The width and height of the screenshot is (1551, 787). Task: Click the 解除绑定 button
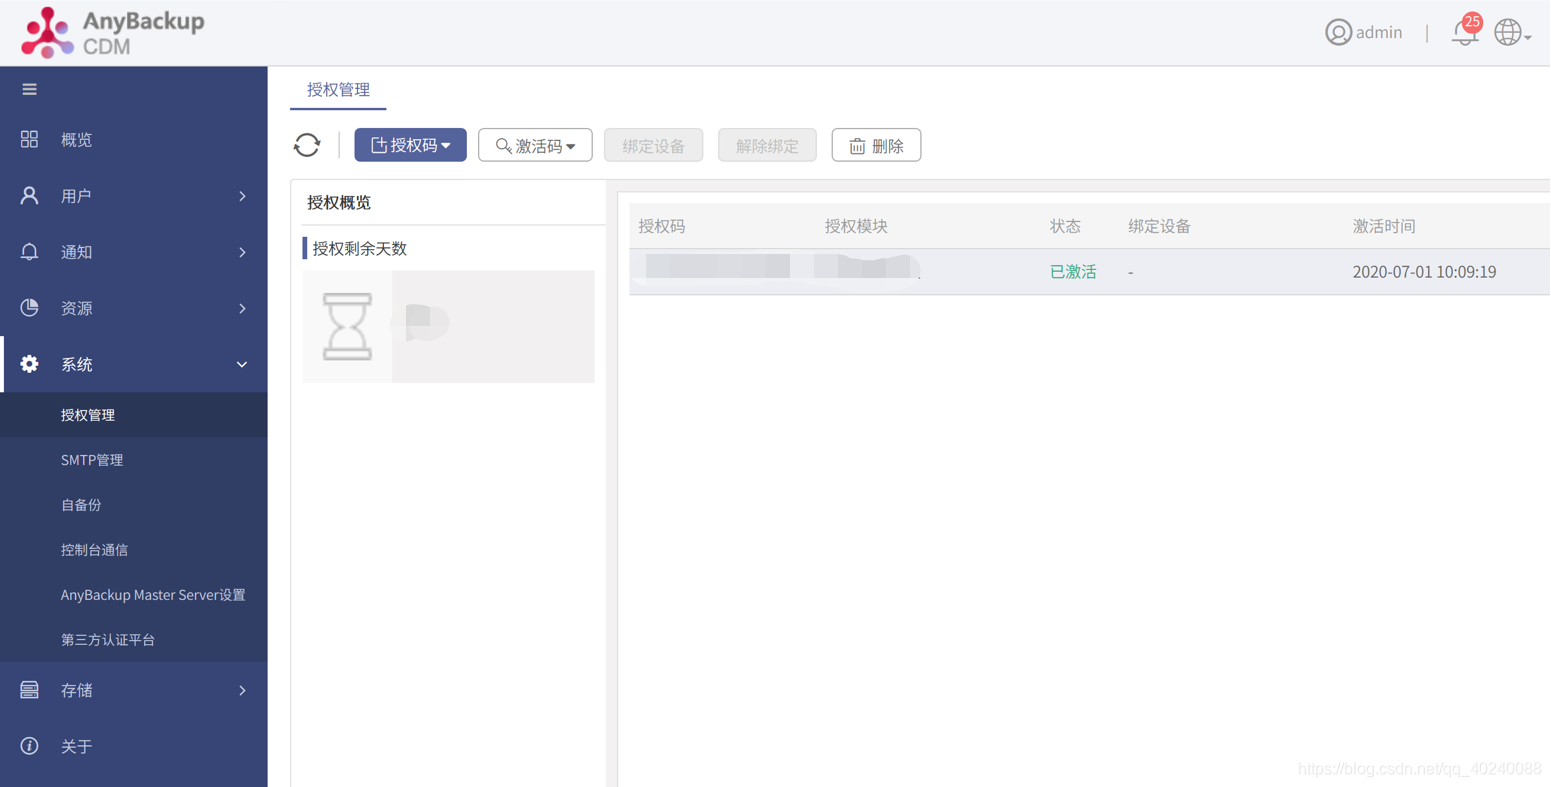(x=767, y=144)
